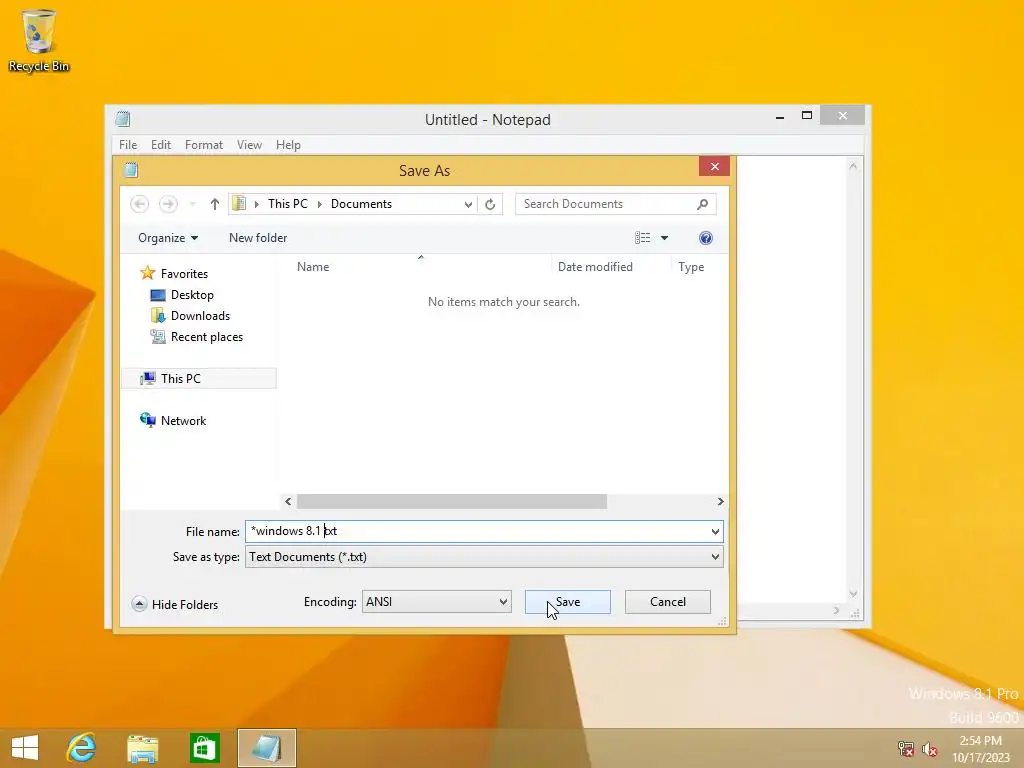Open the Encoding ANSI dropdown

[x=436, y=601]
